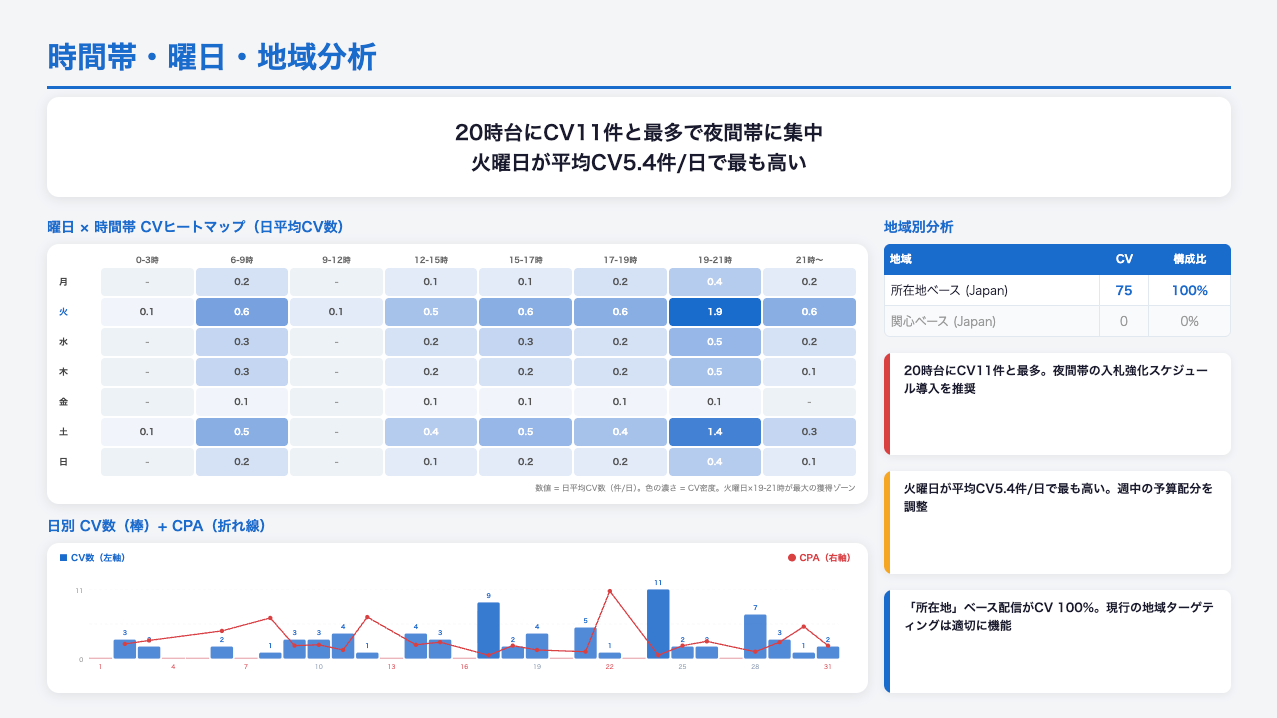The width and height of the screenshot is (1277, 718).
Task: Click the red CPA legend dot
Action: 792,557
